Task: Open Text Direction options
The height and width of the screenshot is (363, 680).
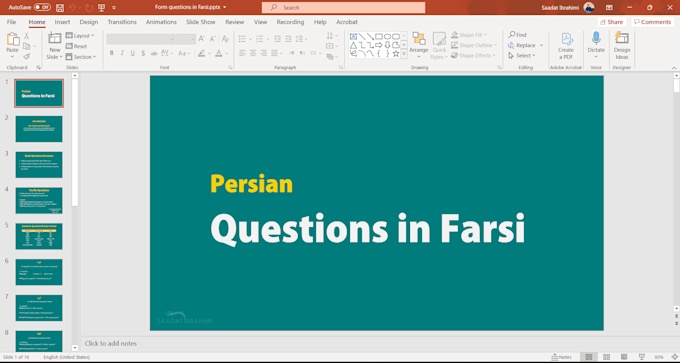Action: pos(332,36)
